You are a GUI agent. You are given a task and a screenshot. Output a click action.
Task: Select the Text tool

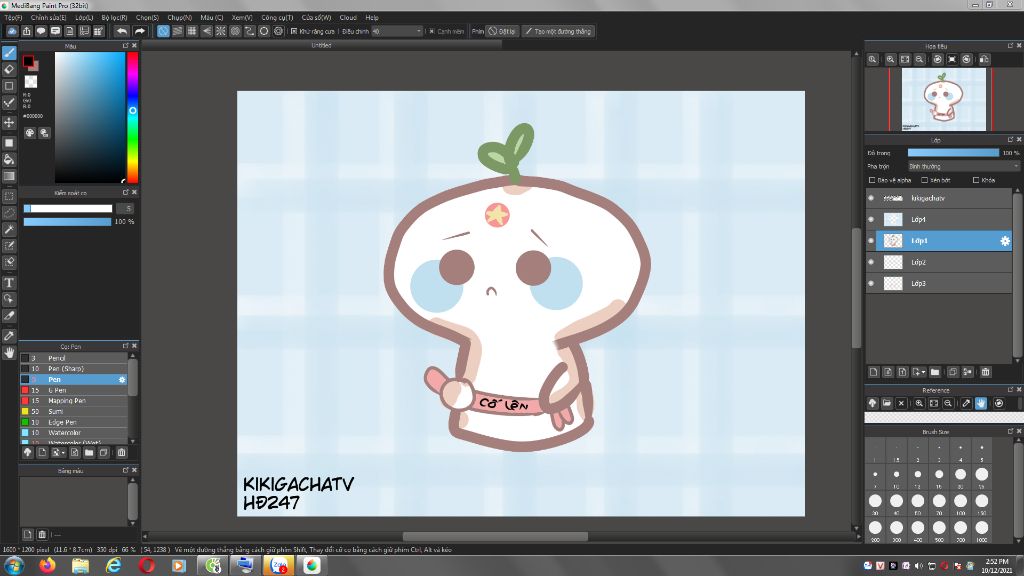click(x=9, y=283)
